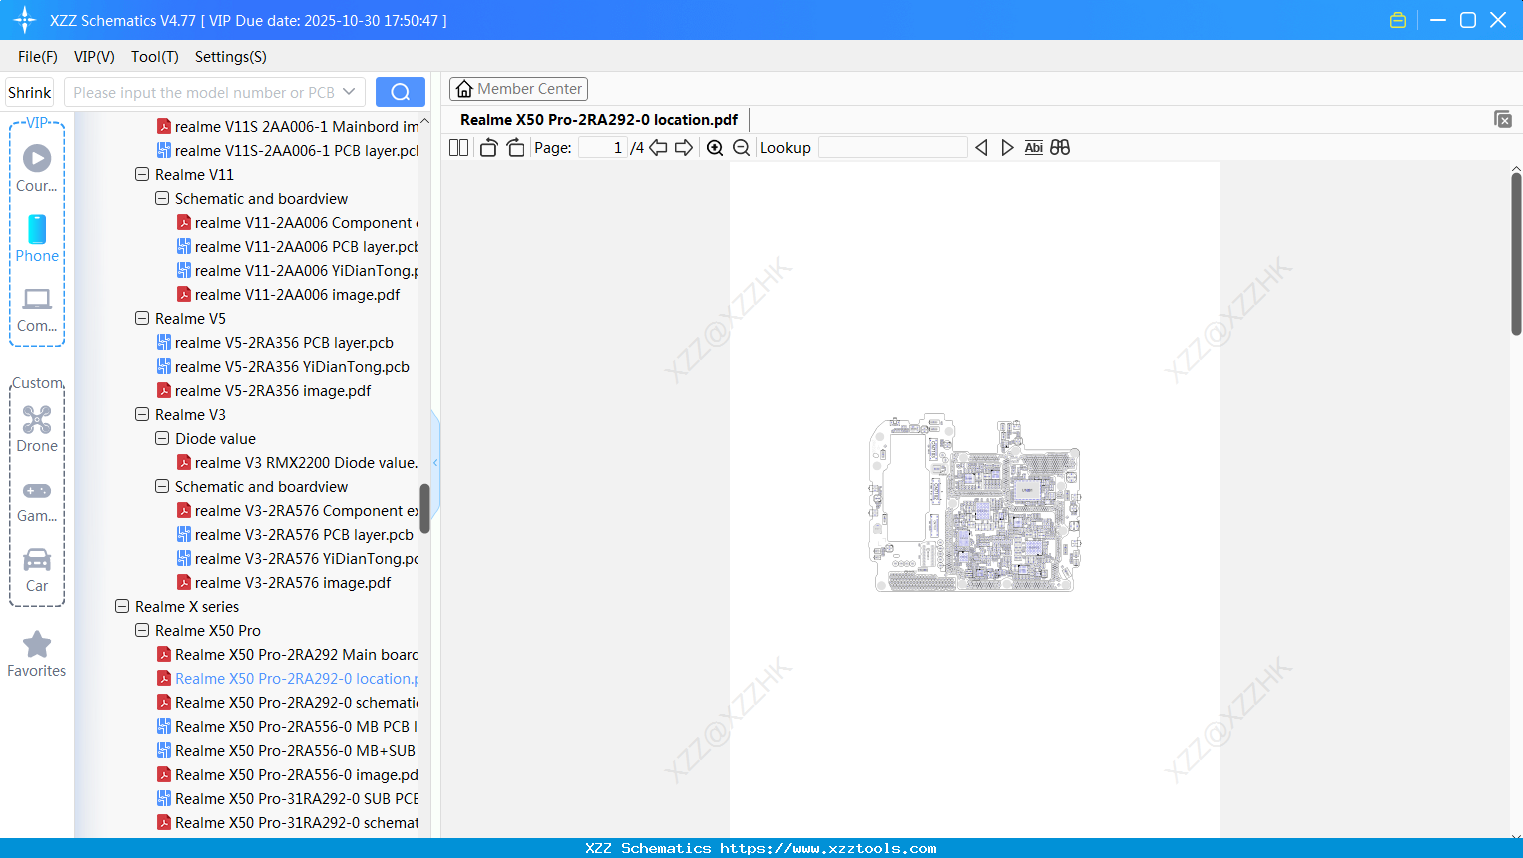This screenshot has width=1523, height=858.
Task: Collapse the Diode value node
Action: (162, 438)
